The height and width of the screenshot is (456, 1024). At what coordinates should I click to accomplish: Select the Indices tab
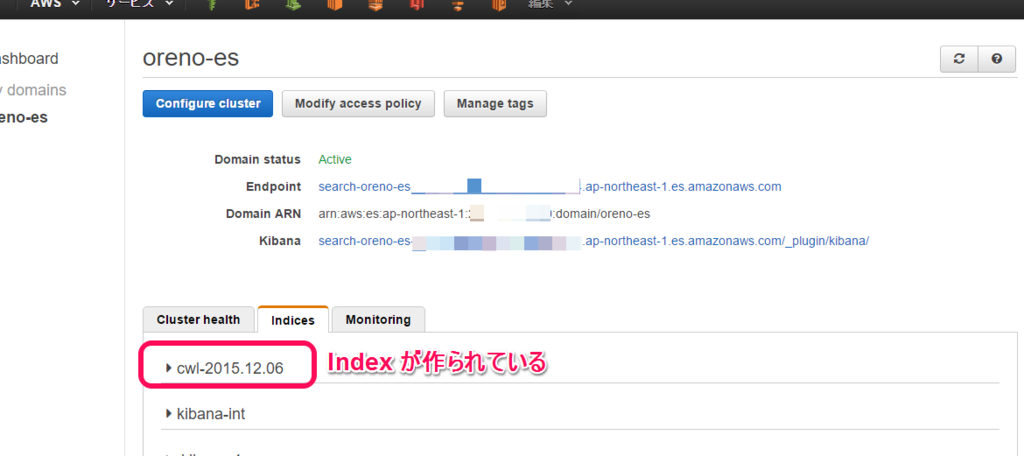tap(293, 319)
